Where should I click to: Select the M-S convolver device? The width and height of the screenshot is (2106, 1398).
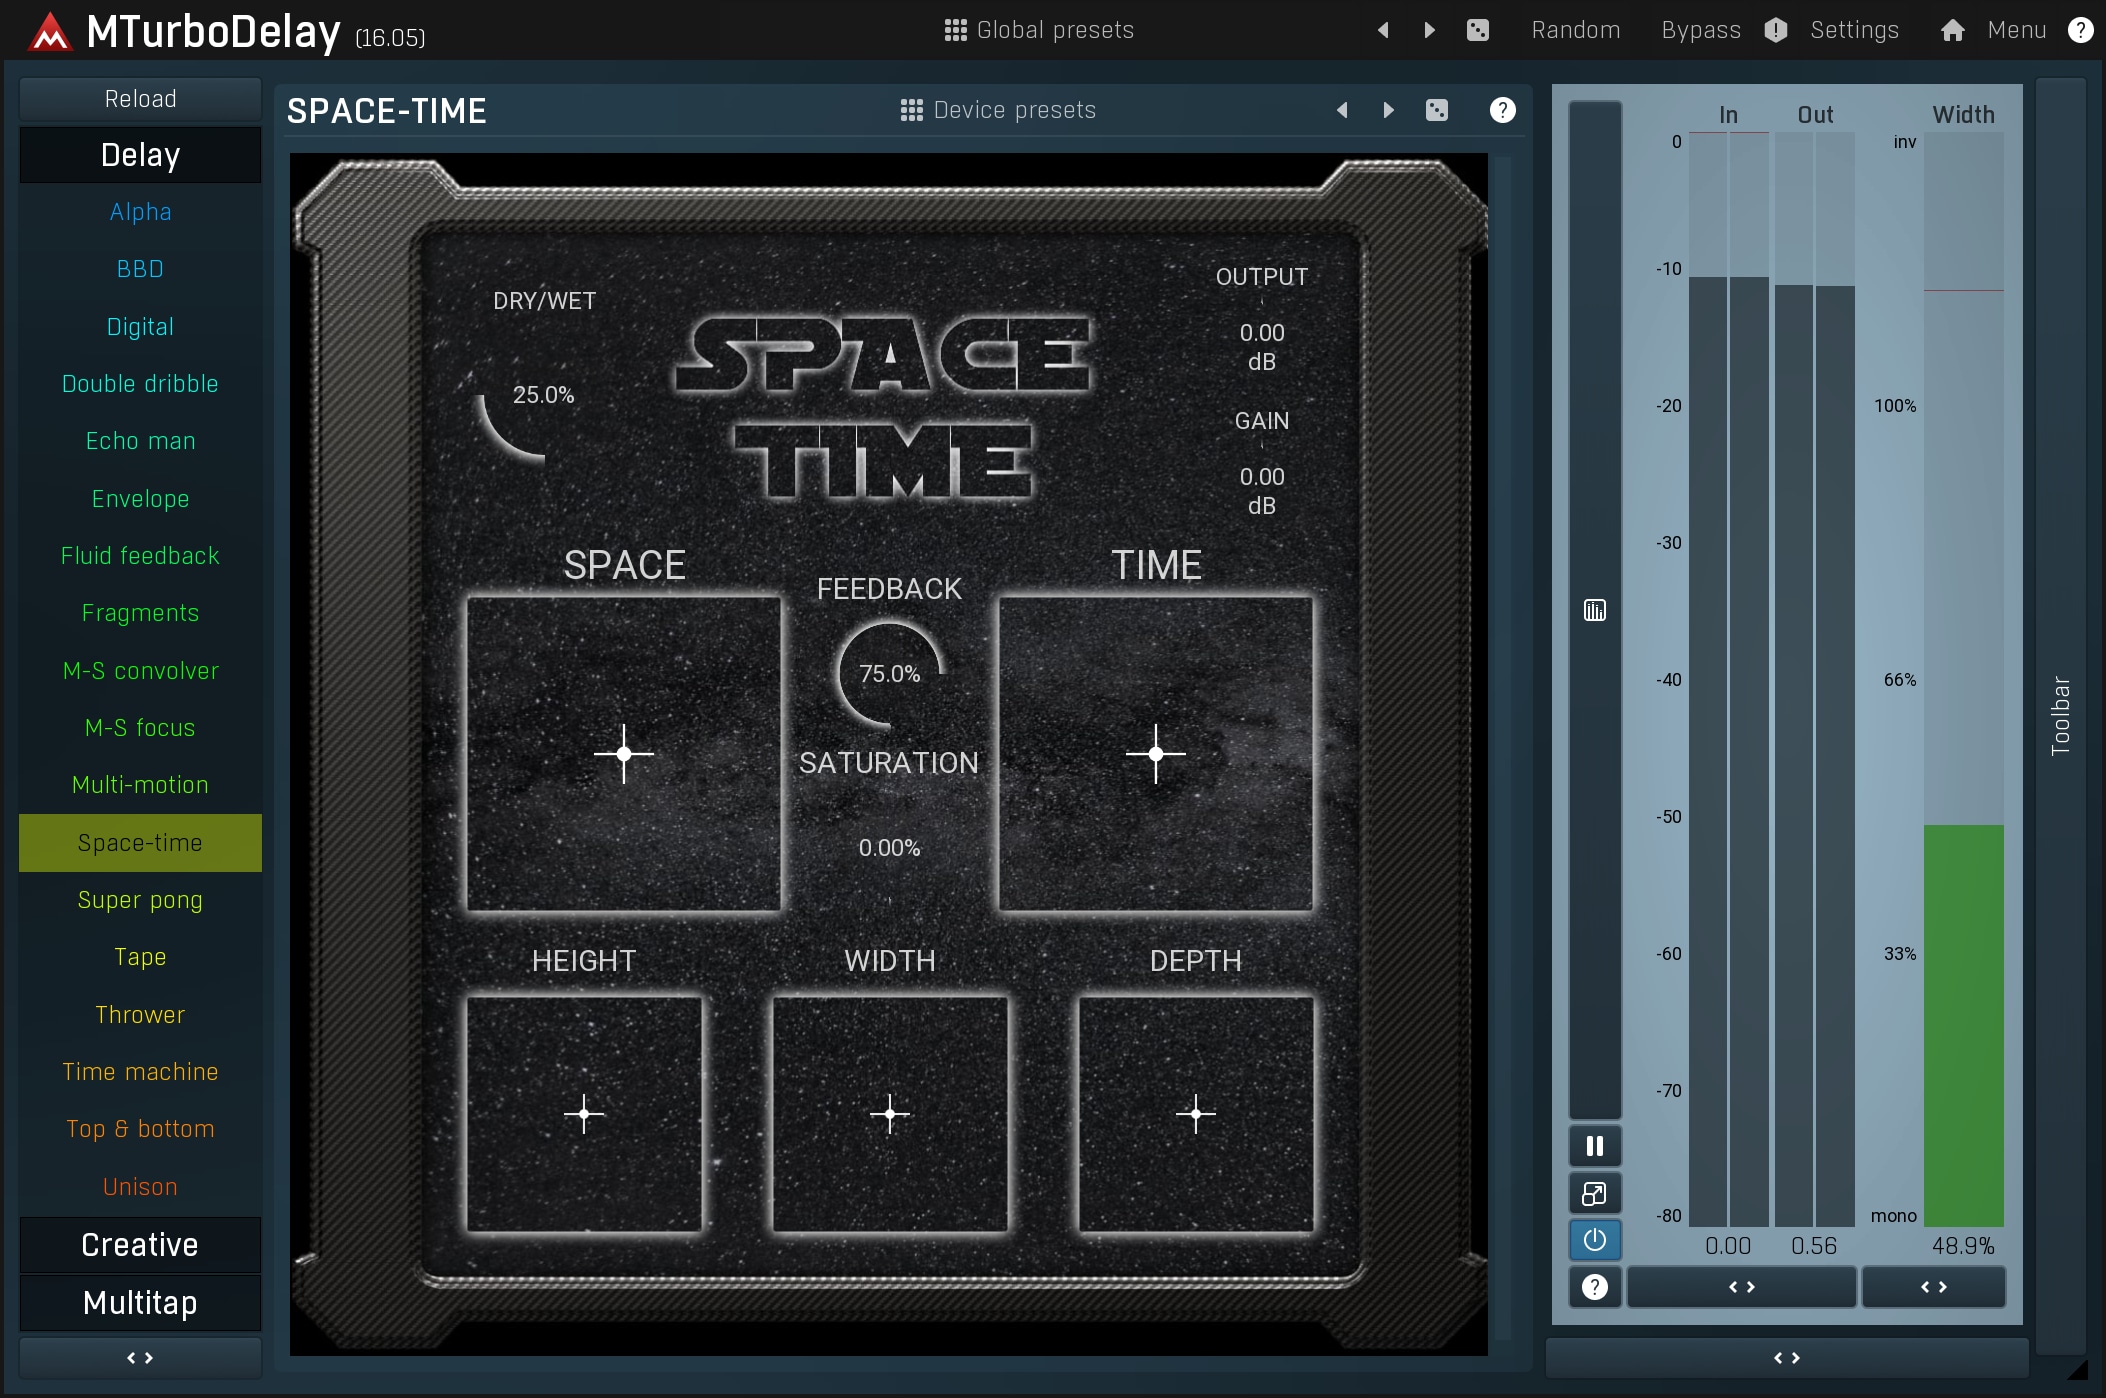(x=140, y=671)
